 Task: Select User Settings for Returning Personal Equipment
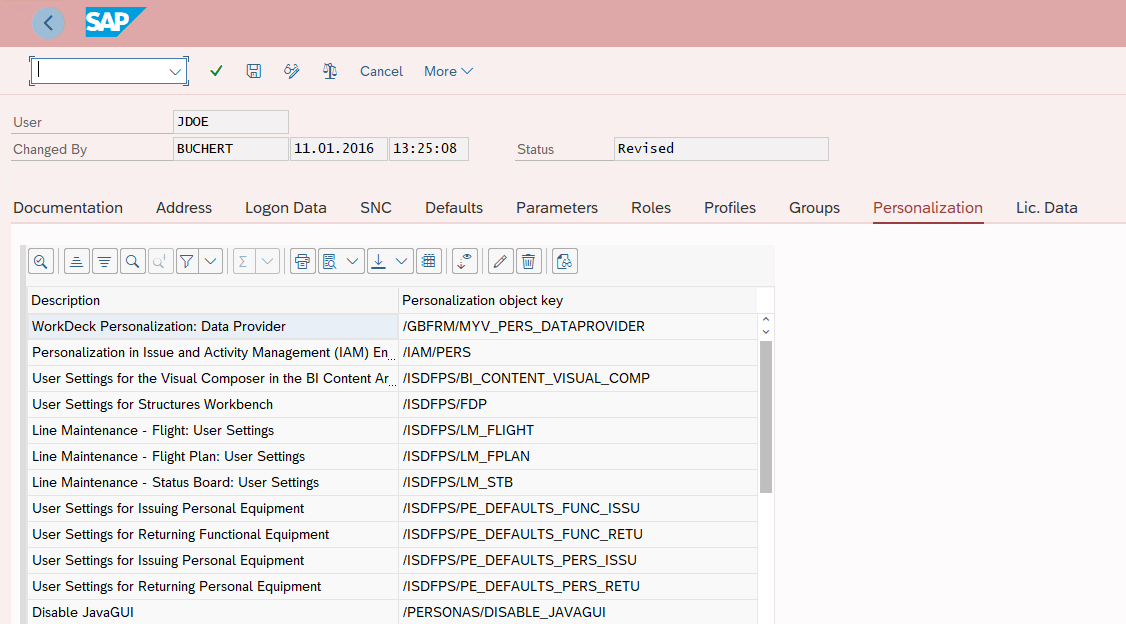coord(213,587)
